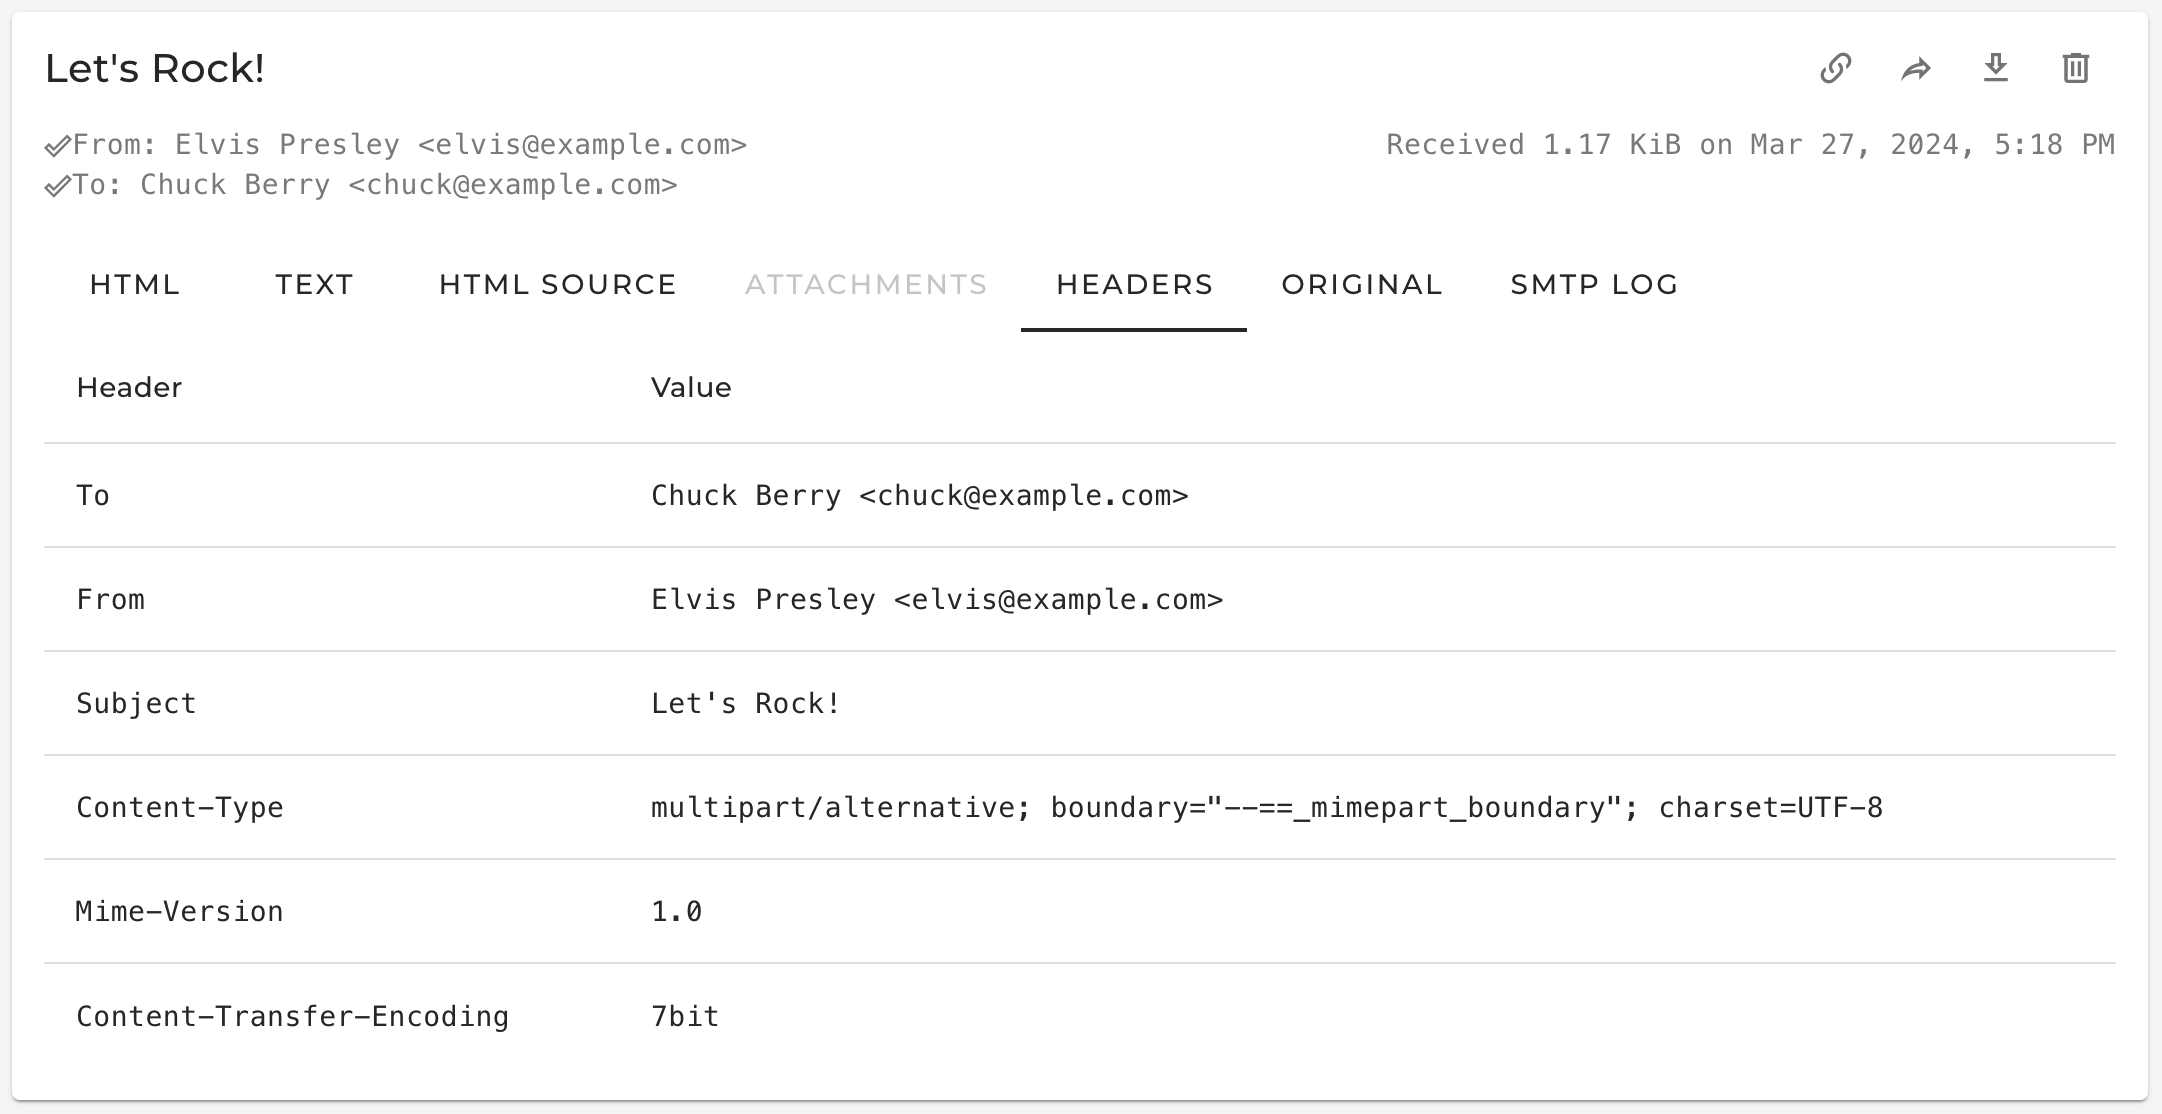Copy the message link via chain icon

1836,68
